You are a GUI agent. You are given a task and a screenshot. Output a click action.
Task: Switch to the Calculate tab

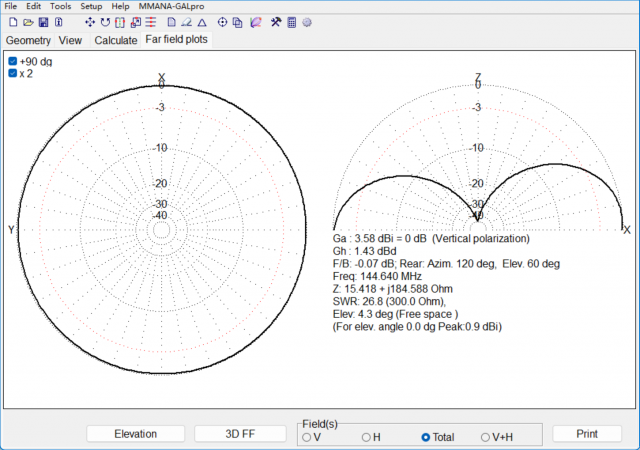tap(115, 41)
